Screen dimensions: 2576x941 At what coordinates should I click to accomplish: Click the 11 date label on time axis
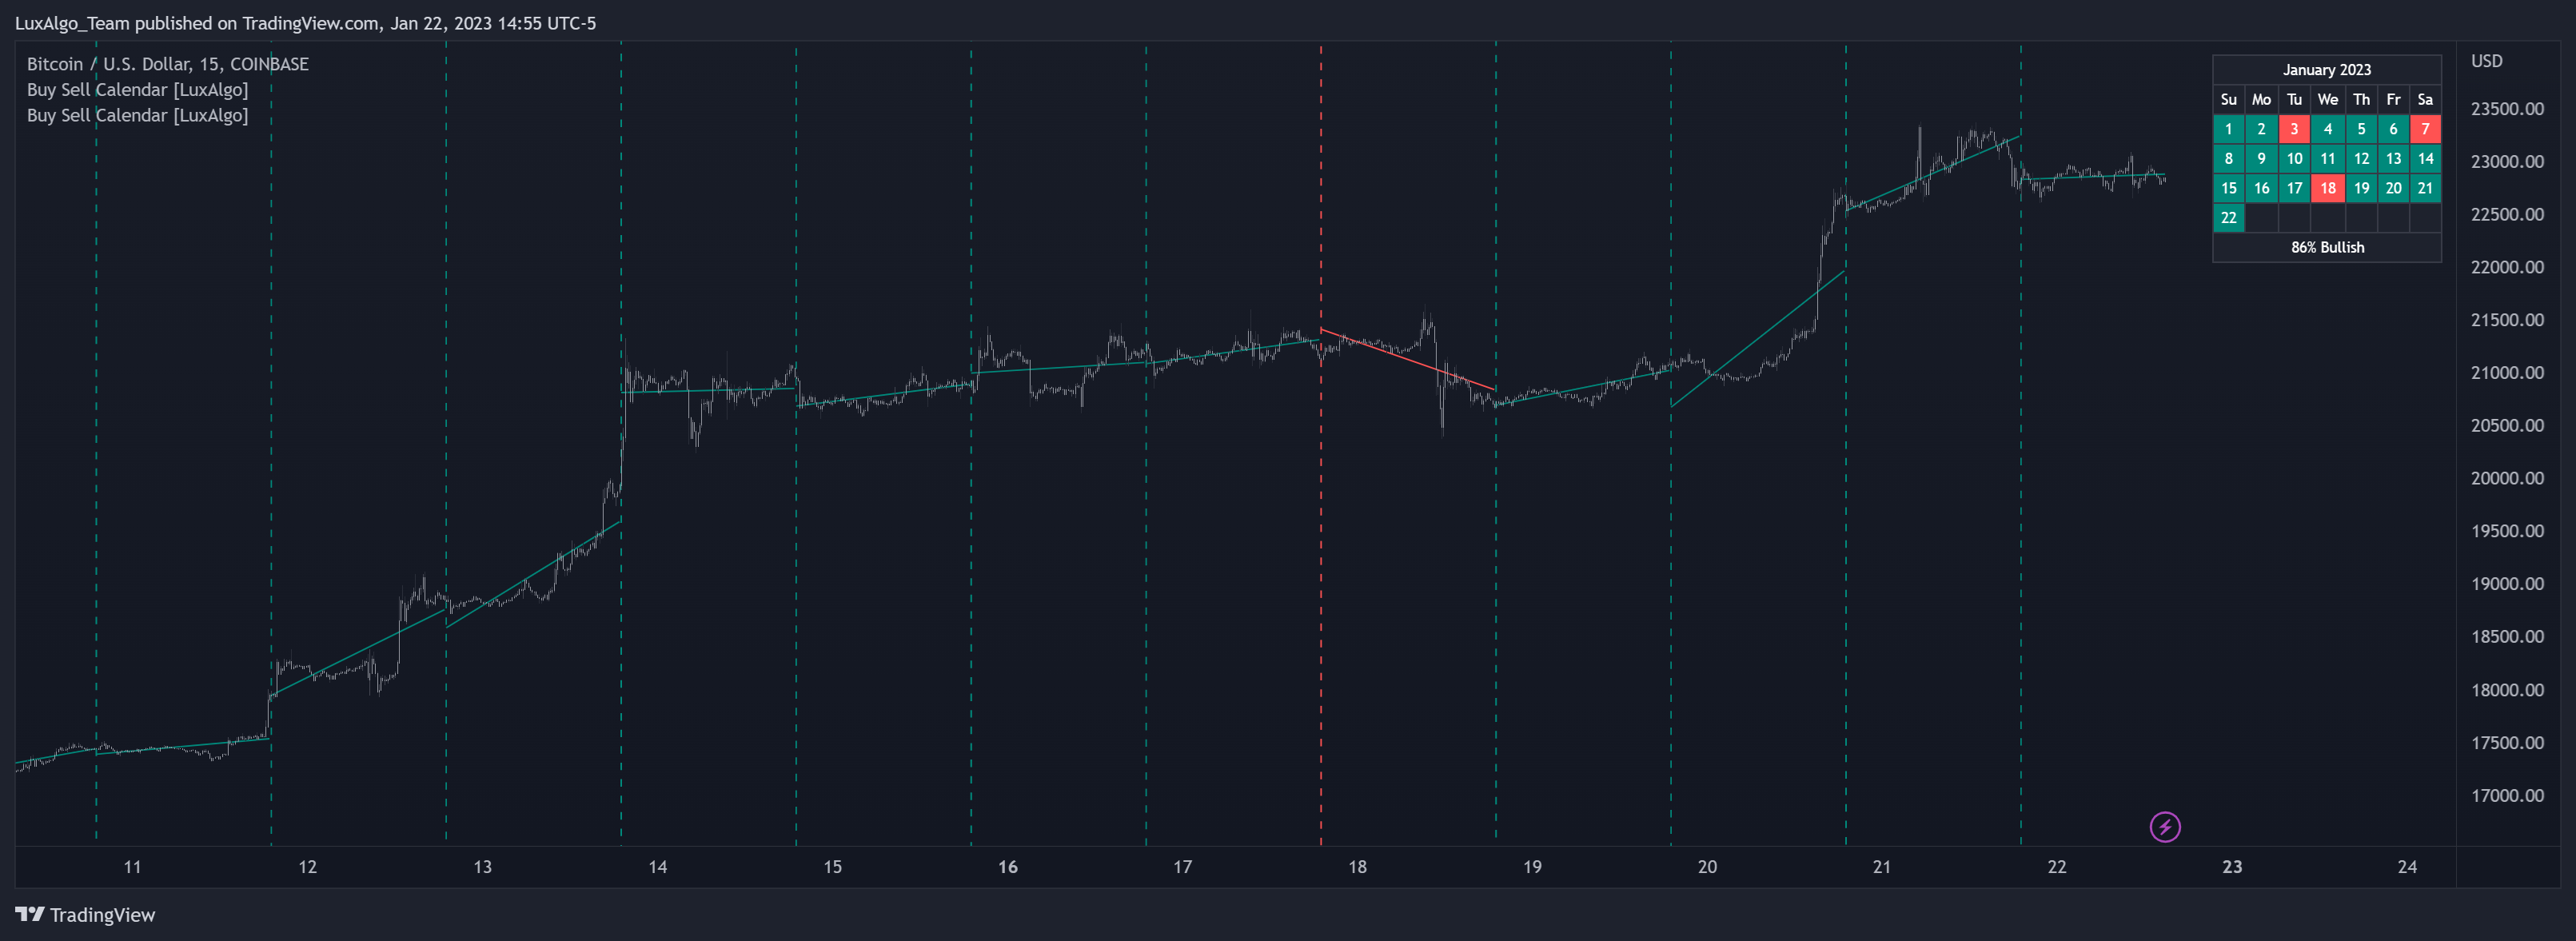pos(132,867)
